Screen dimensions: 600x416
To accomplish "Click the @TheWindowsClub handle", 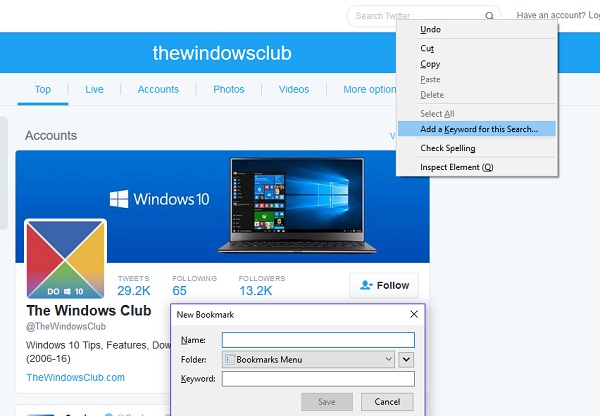I will [66, 326].
